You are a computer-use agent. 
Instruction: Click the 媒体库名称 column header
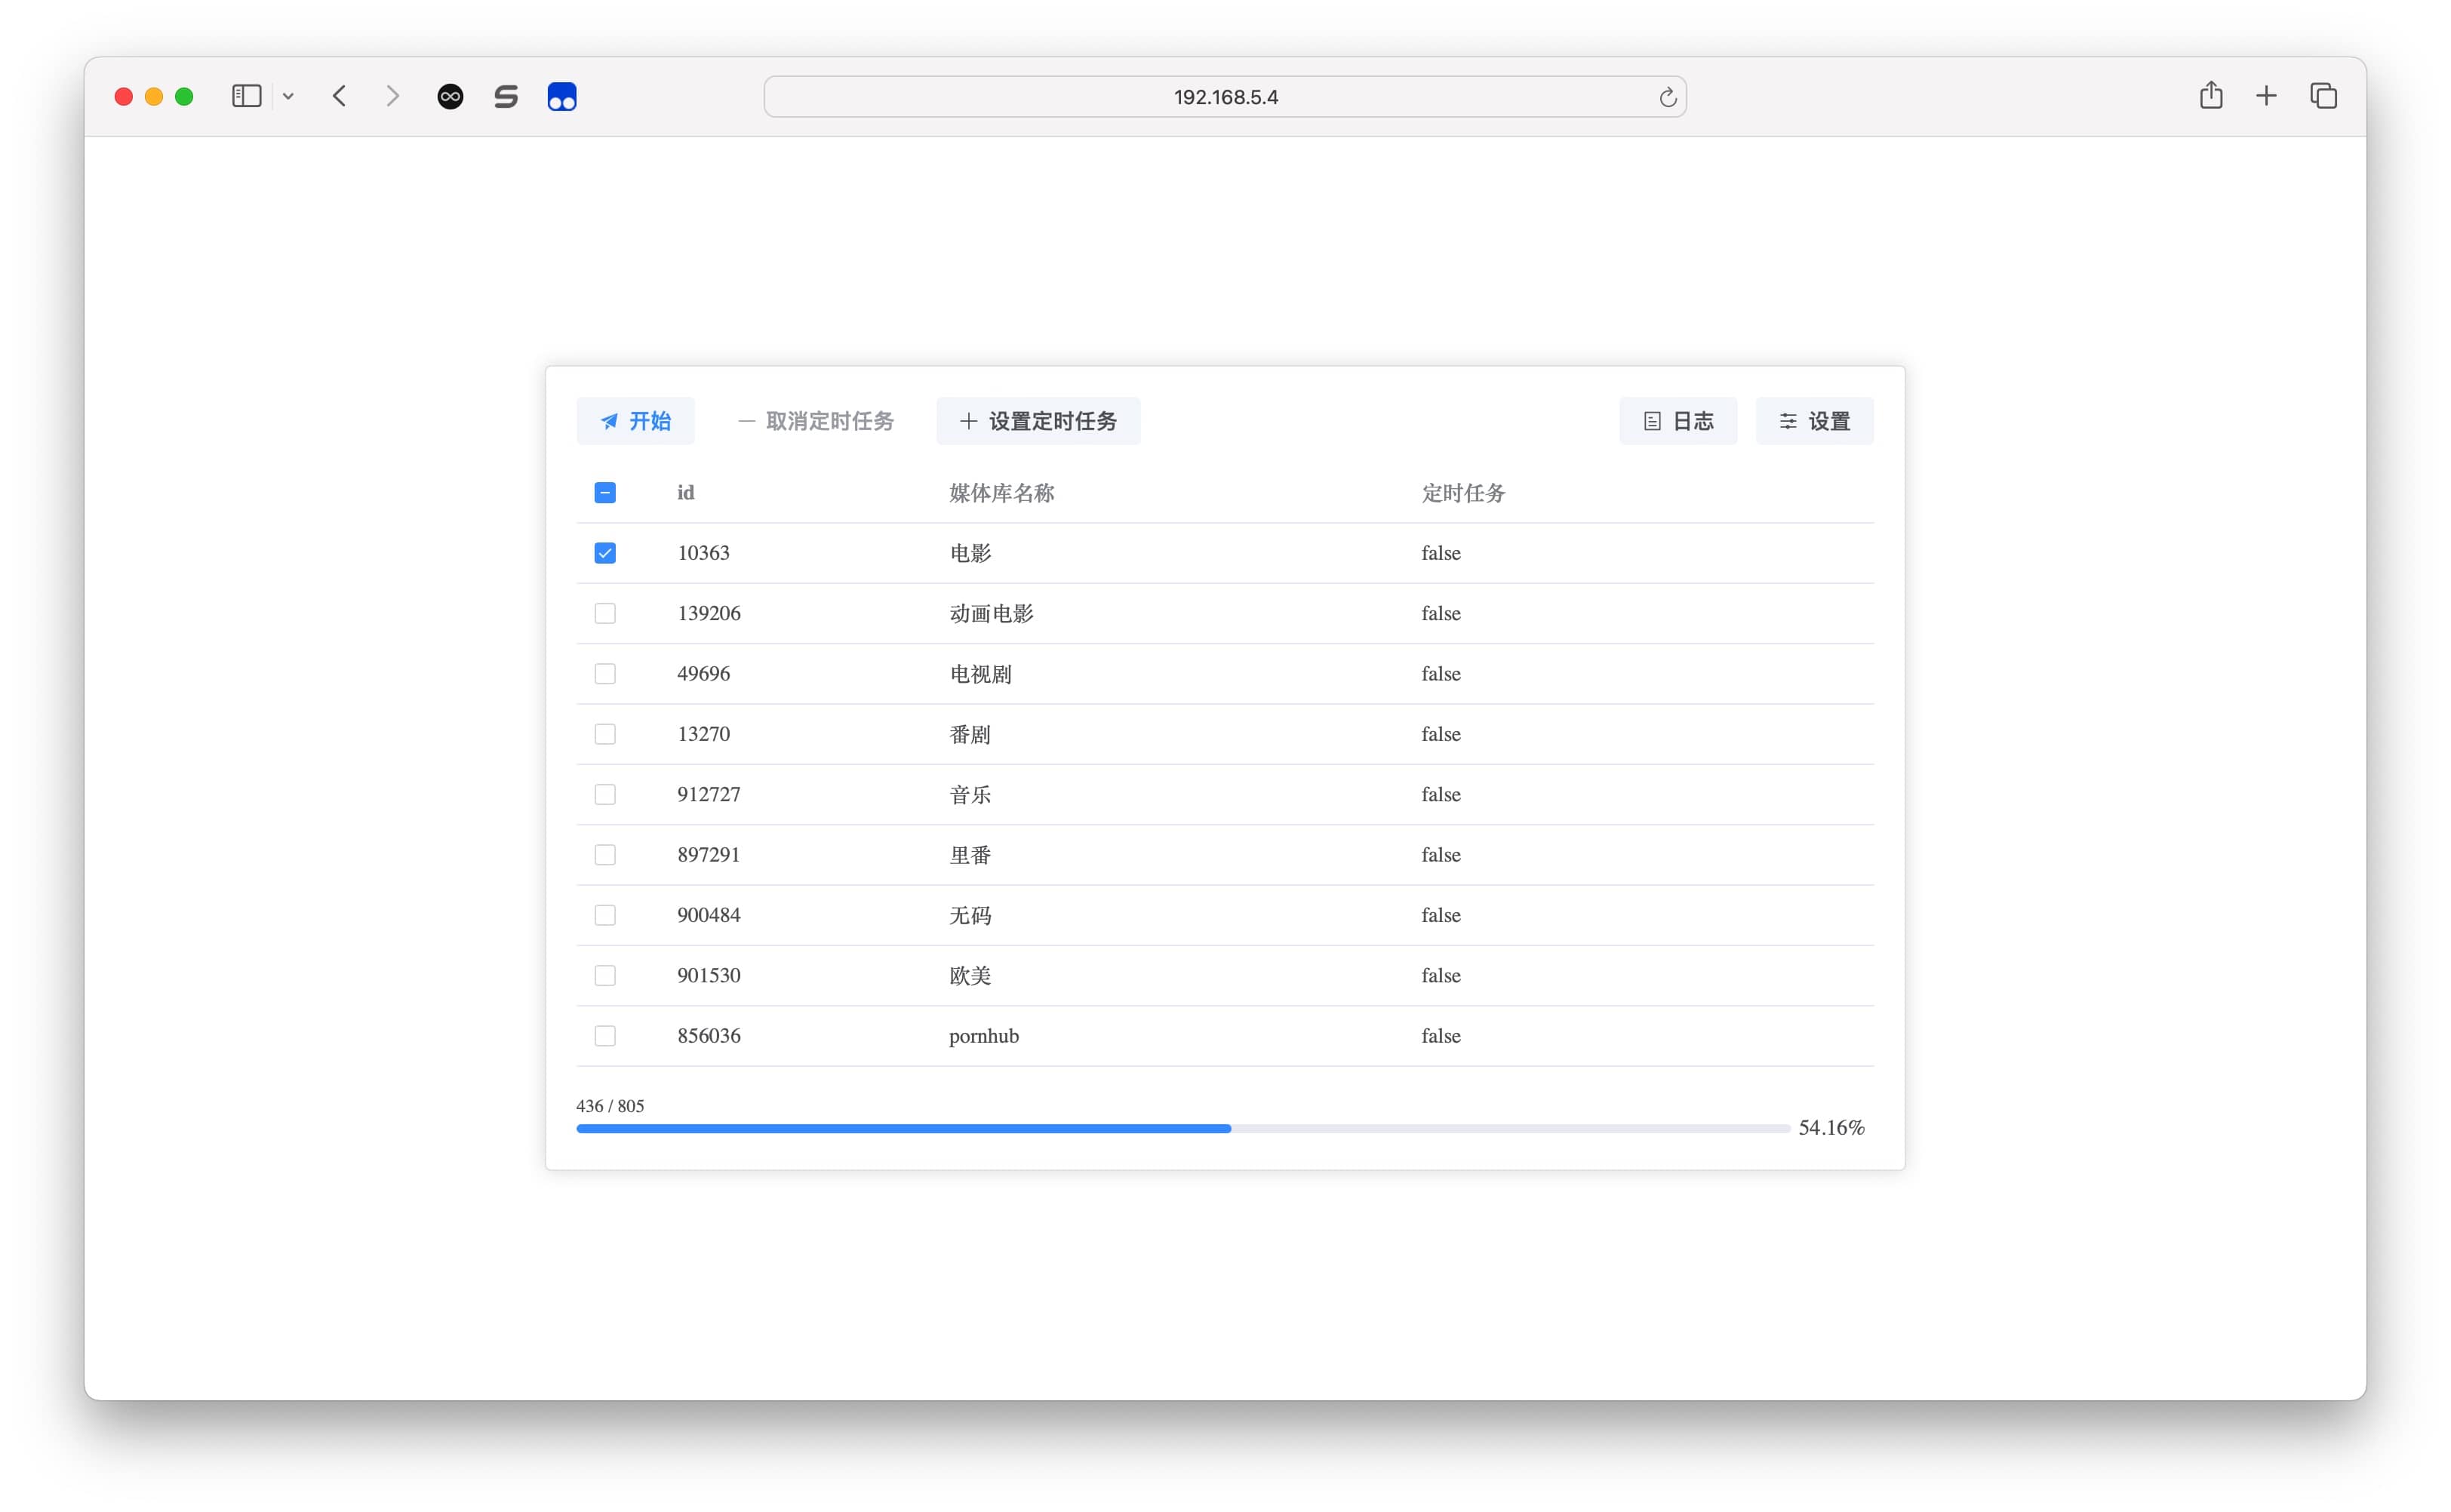[1001, 493]
